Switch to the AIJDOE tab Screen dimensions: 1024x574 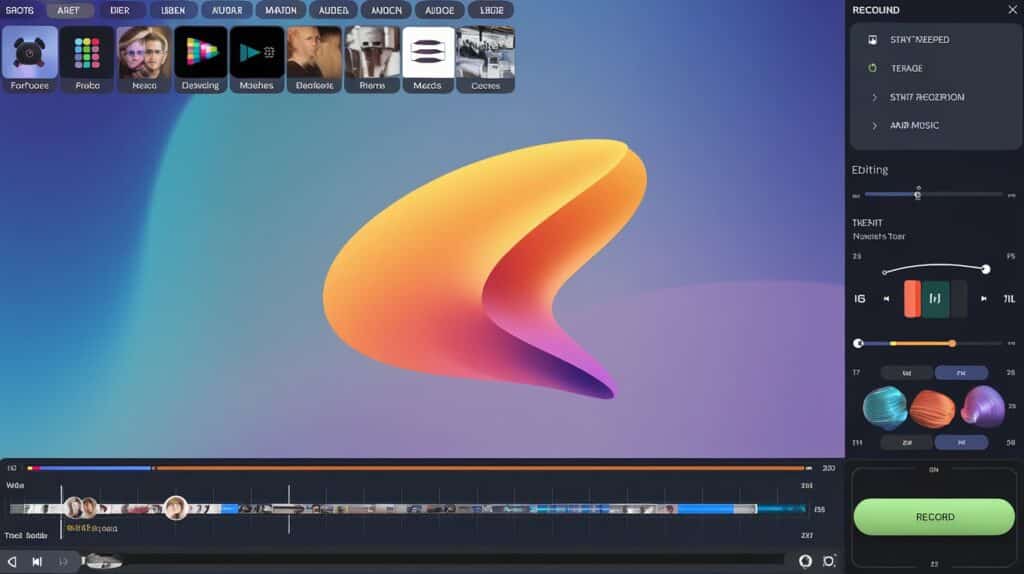click(x=440, y=10)
